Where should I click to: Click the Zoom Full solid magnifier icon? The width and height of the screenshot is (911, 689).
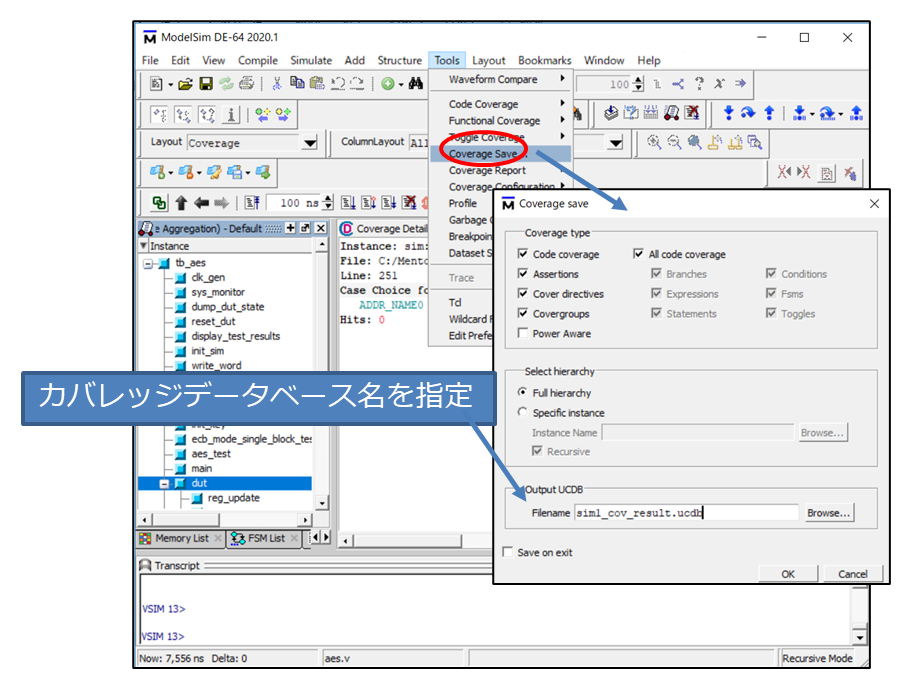[x=694, y=142]
